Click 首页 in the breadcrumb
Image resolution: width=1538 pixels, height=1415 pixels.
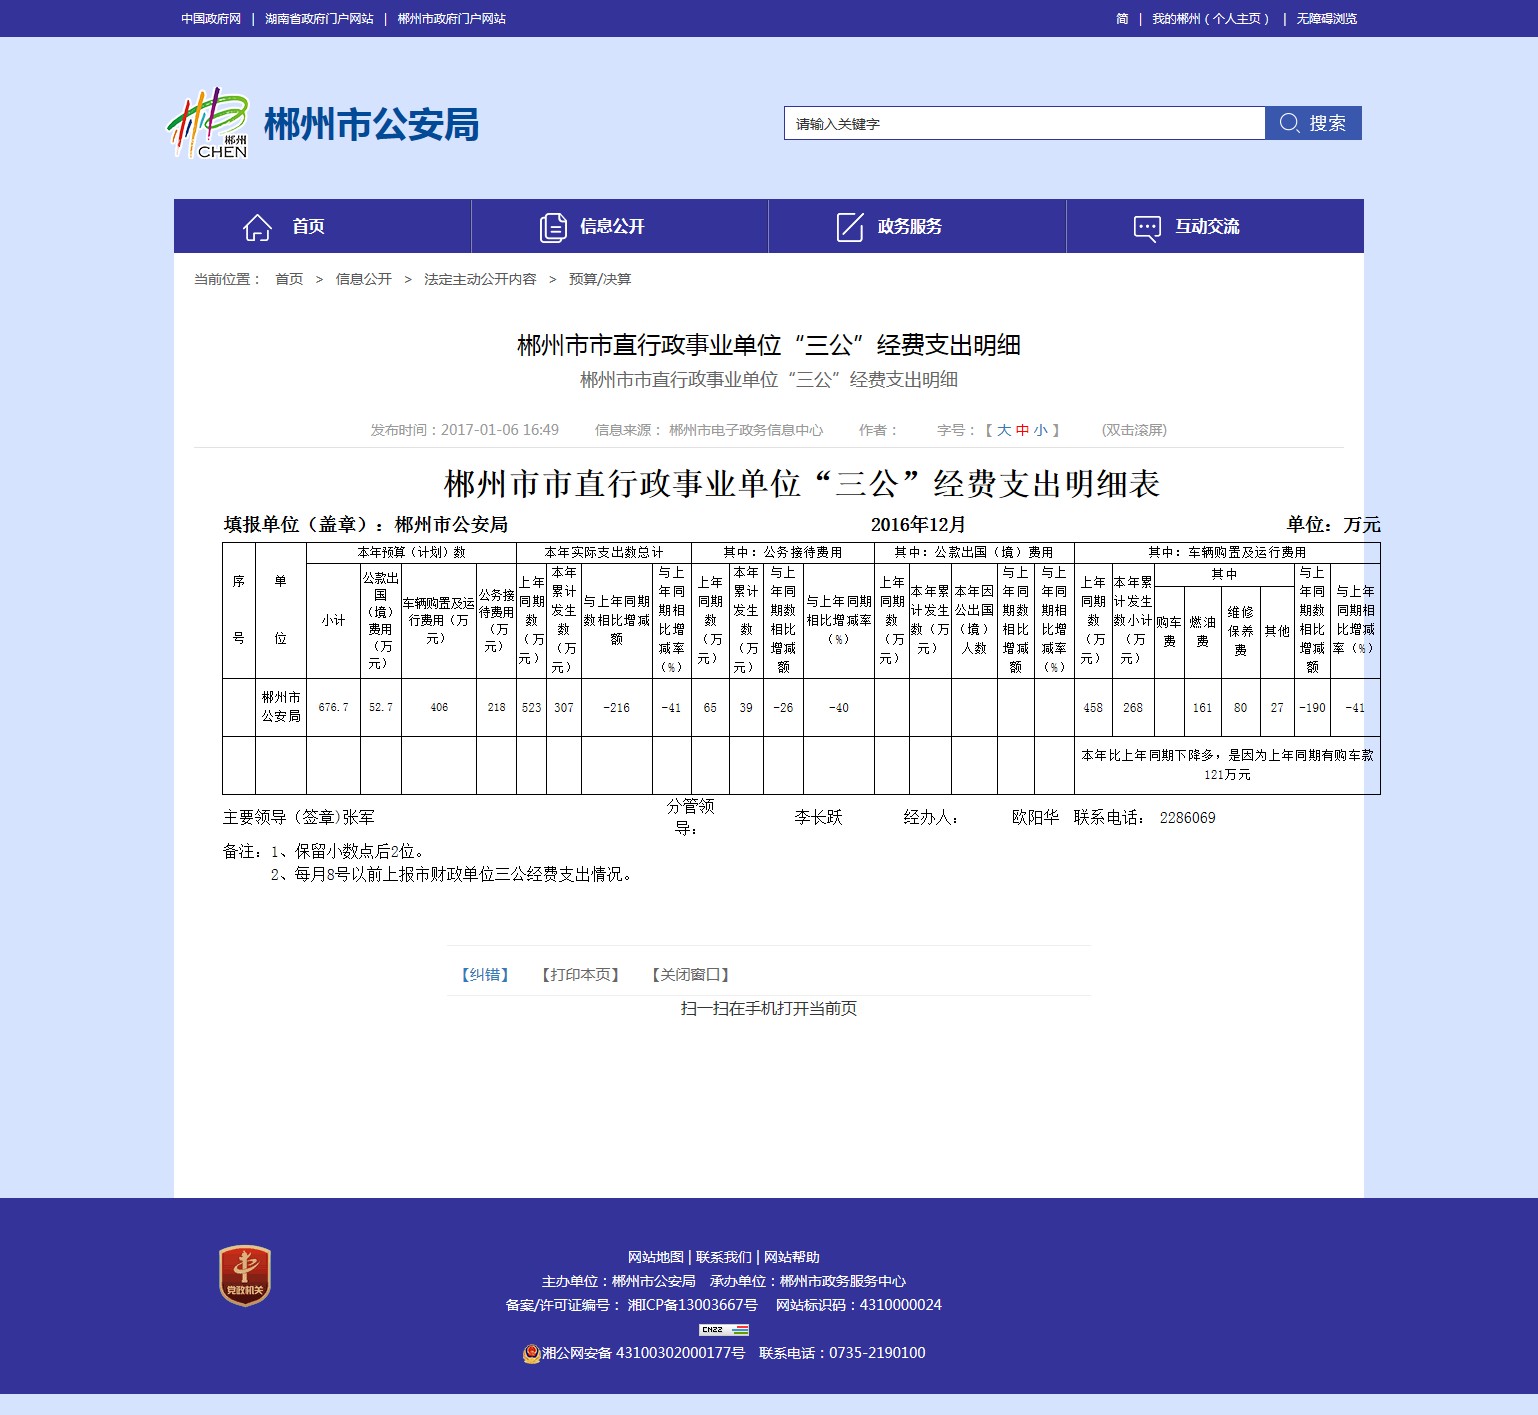289,279
